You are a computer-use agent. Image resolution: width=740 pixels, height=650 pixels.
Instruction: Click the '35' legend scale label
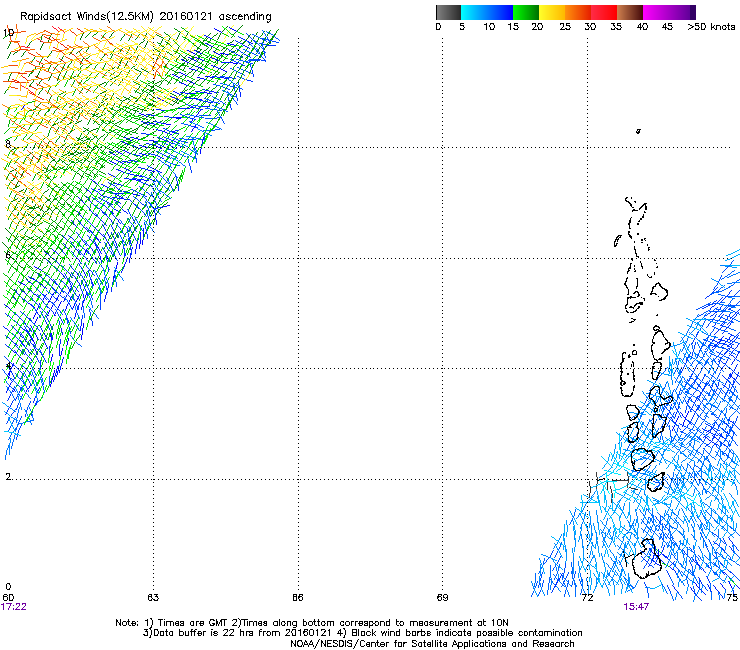616,27
